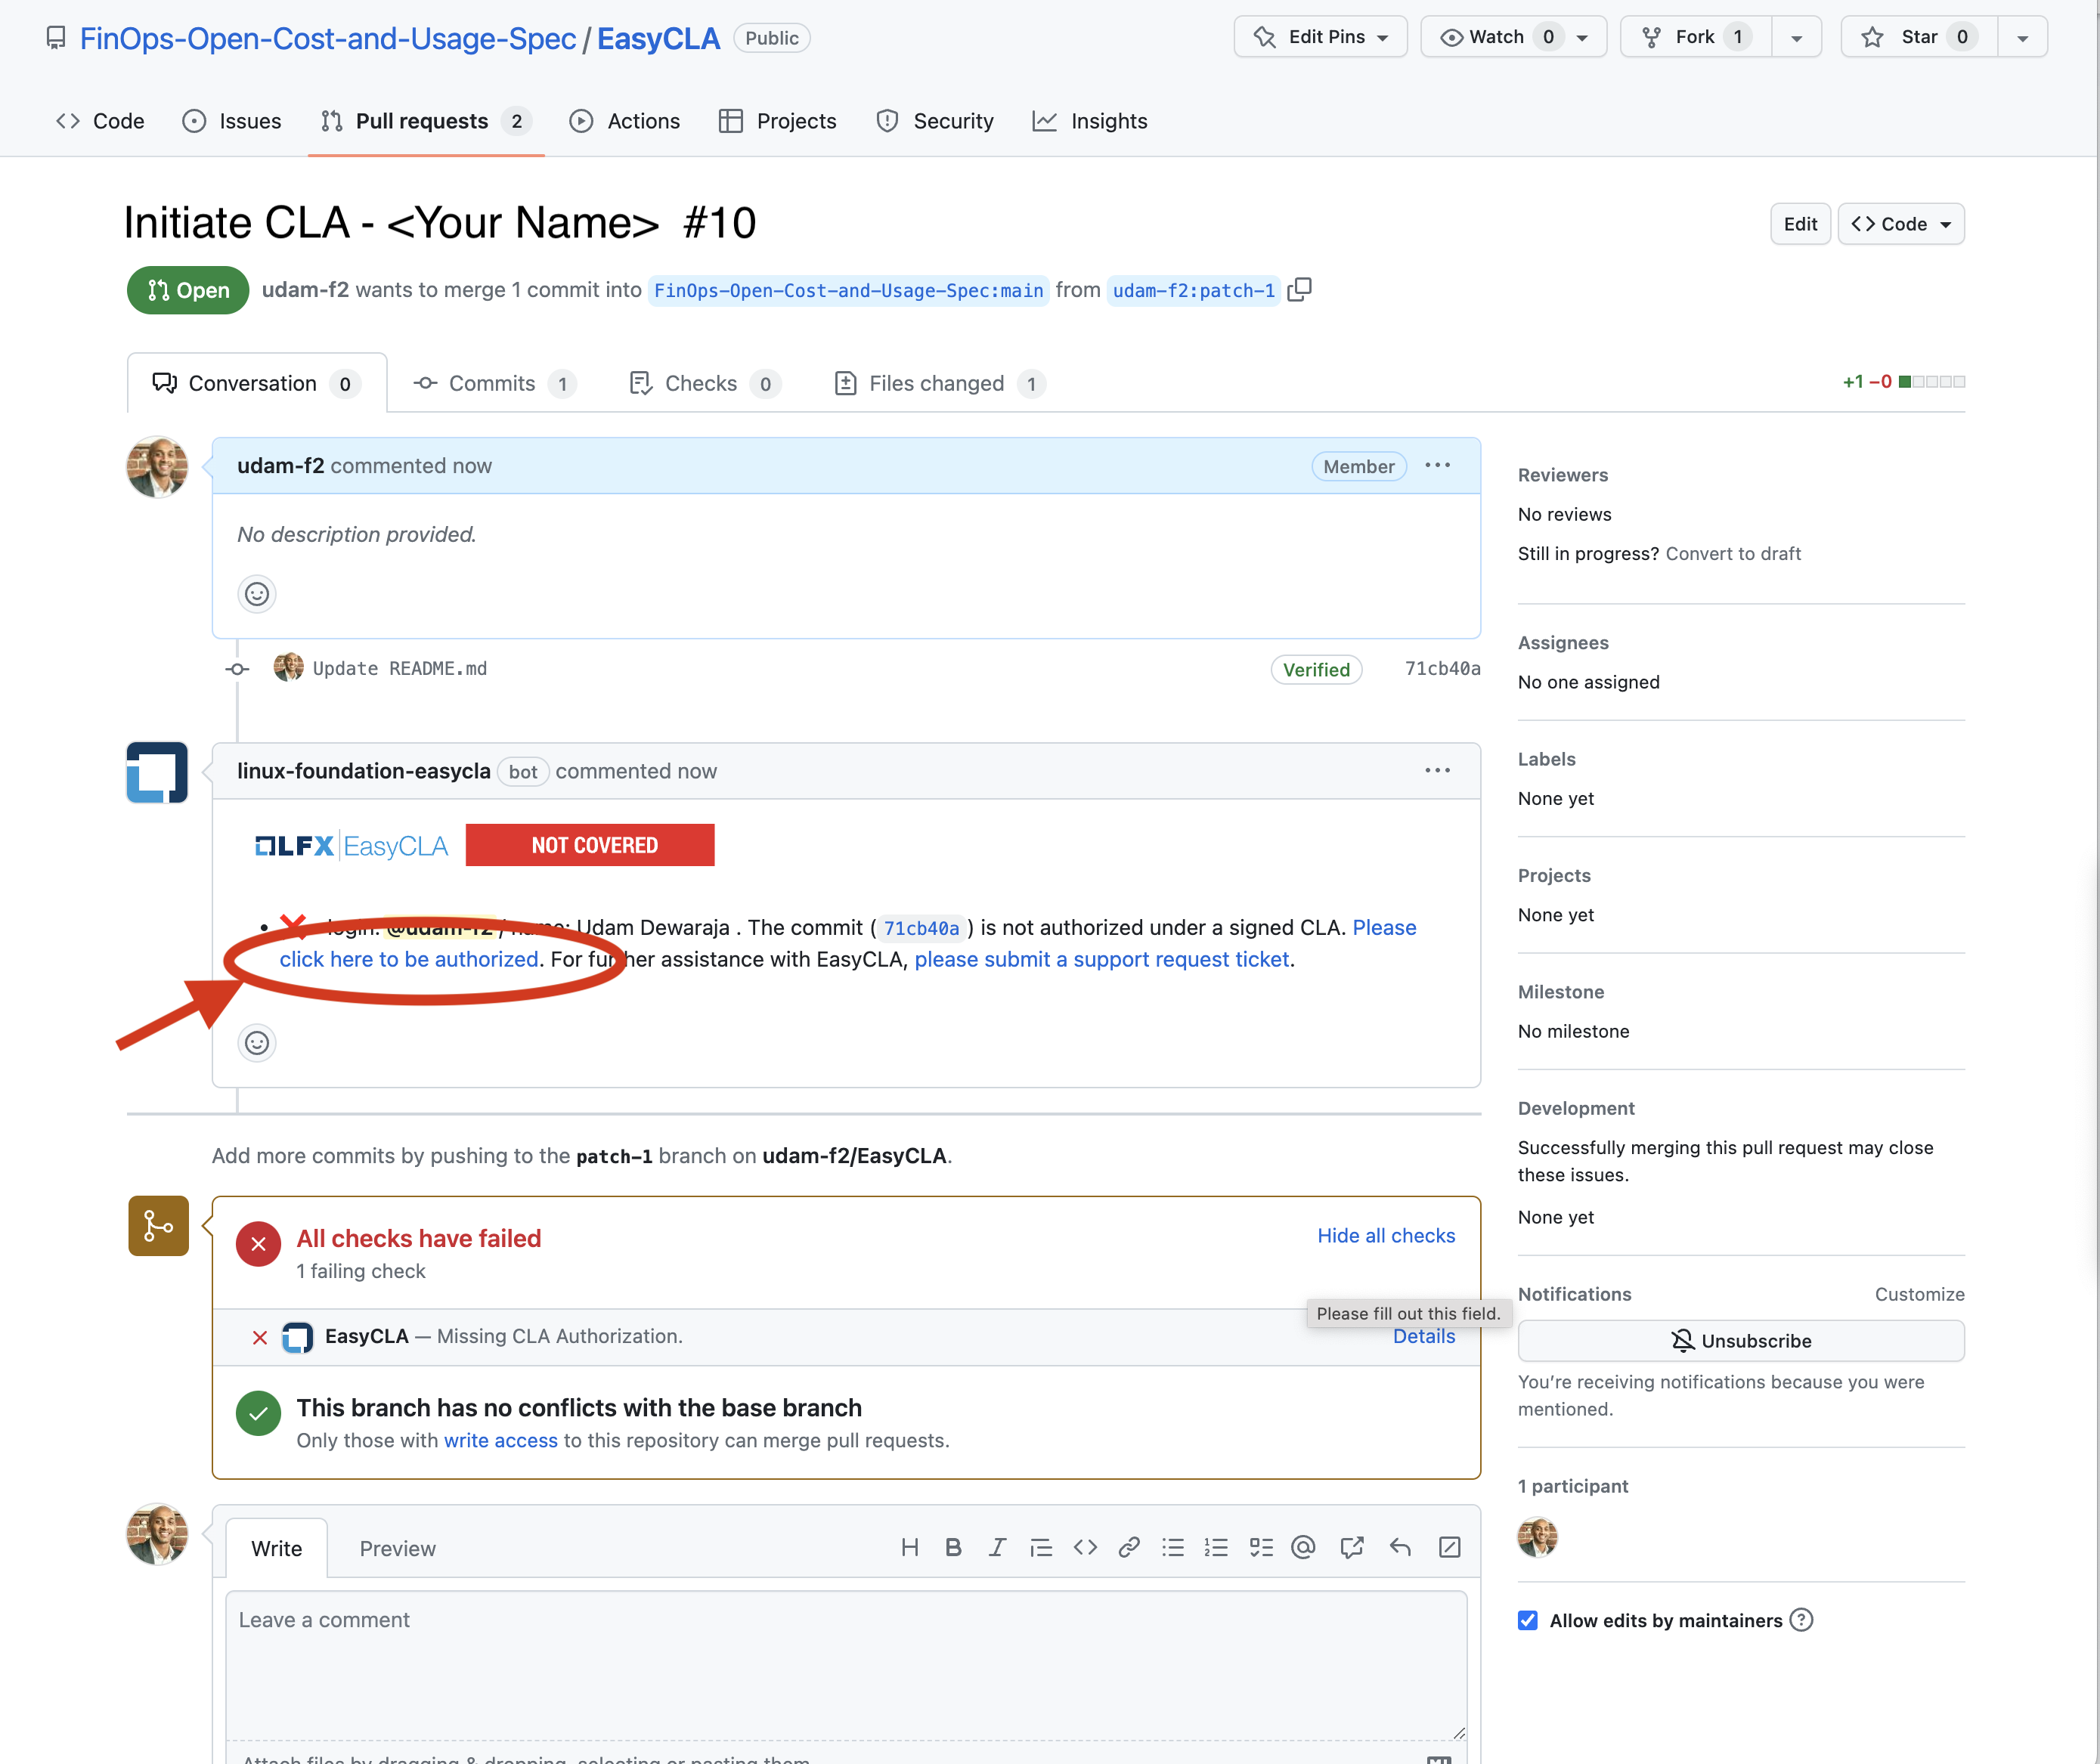Insert a link with the link icon
The height and width of the screenshot is (1764, 2100).
tap(1129, 1548)
